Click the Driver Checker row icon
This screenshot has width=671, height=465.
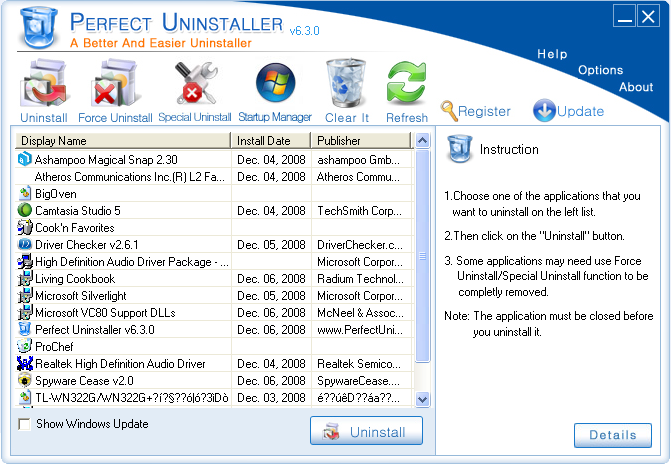(x=25, y=244)
